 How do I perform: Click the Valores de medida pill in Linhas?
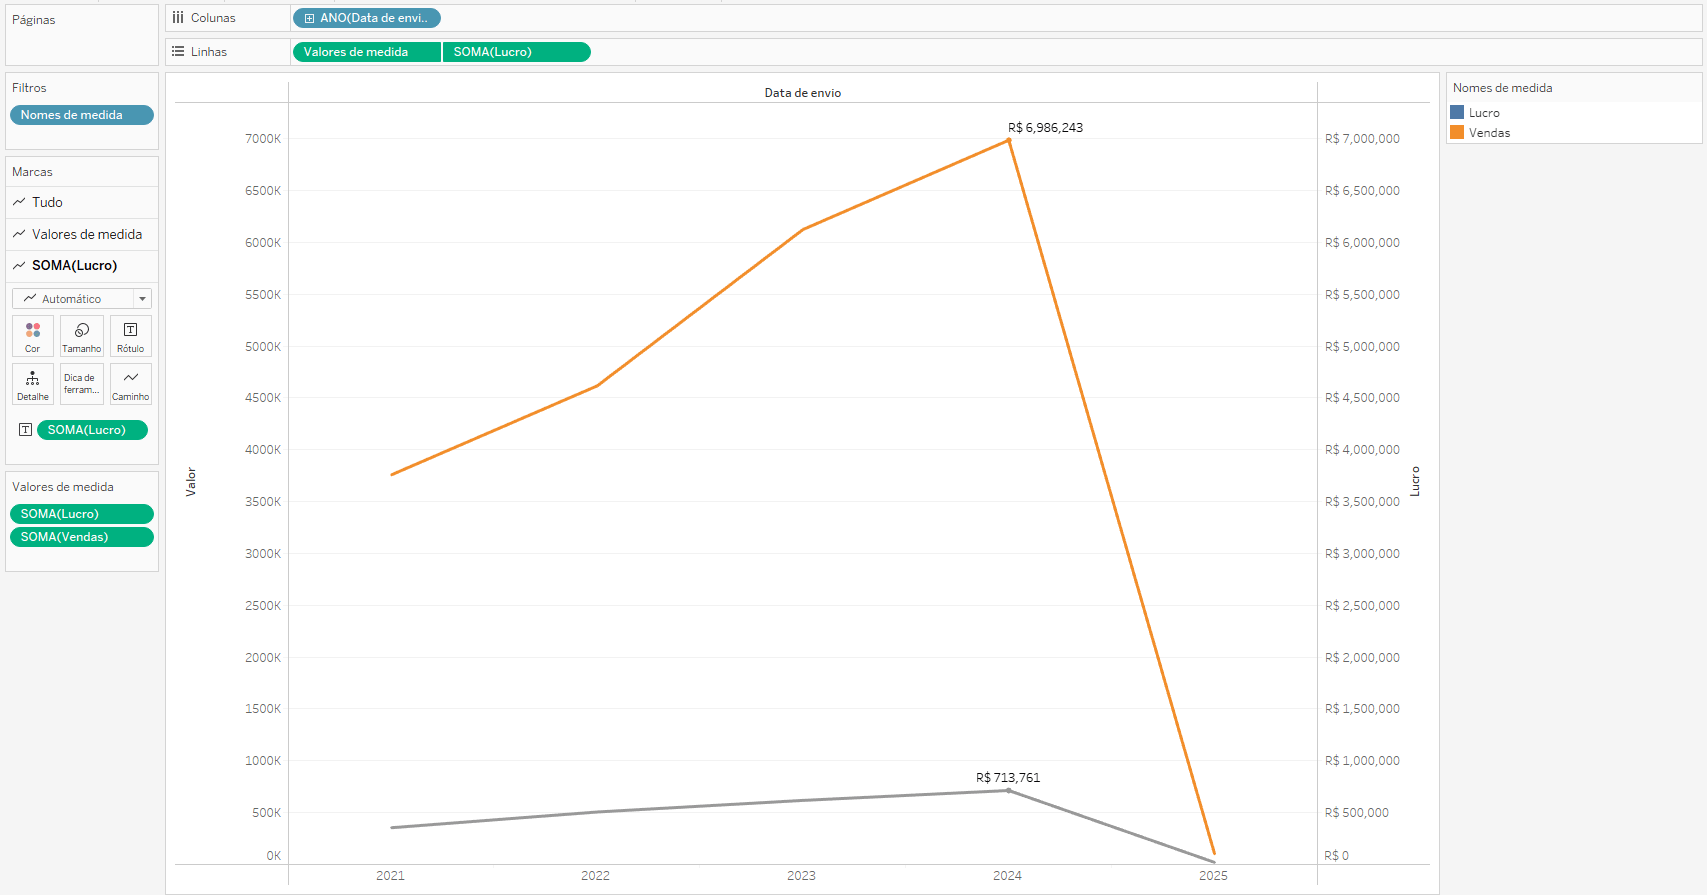click(365, 52)
